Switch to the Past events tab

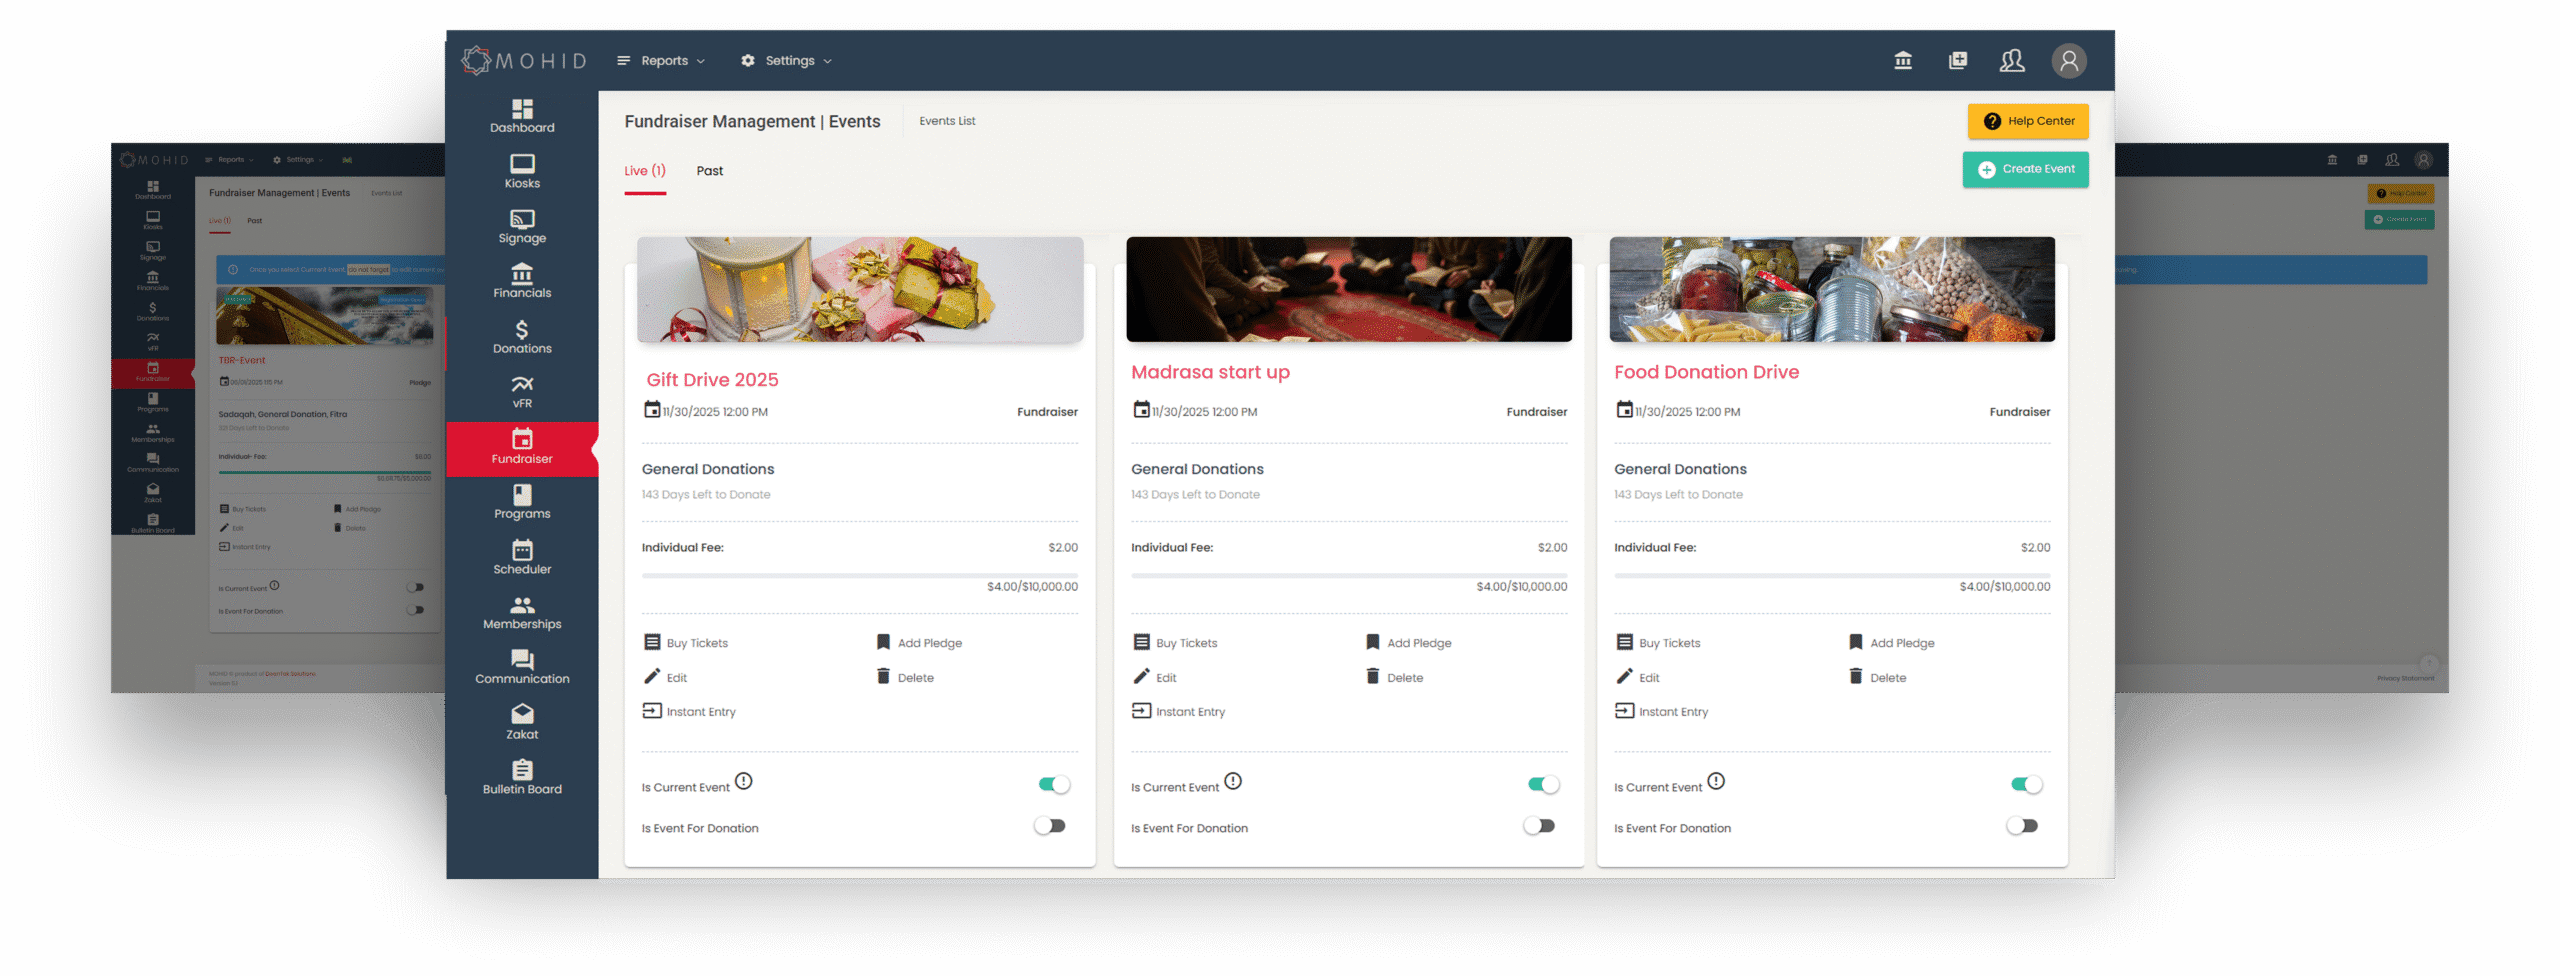710,171
